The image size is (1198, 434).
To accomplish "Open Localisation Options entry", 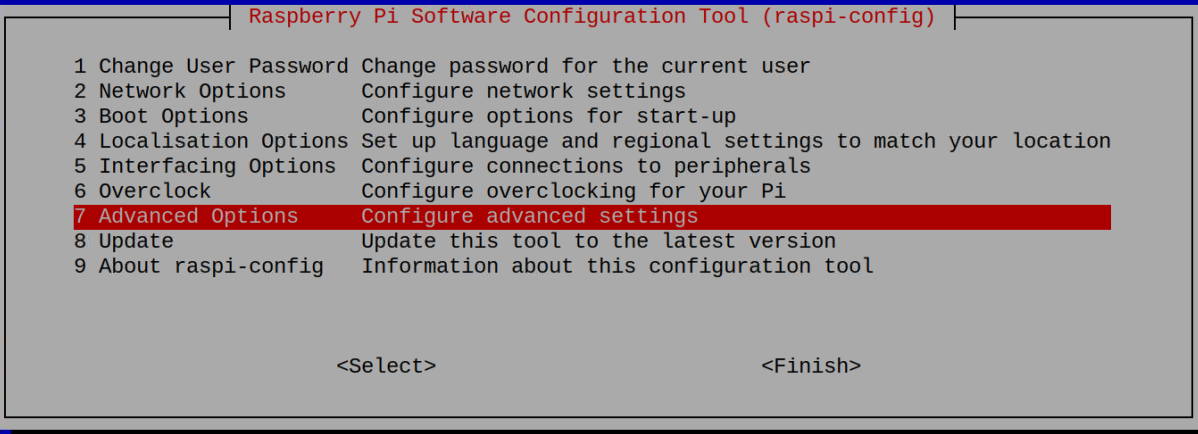I will (210, 142).
